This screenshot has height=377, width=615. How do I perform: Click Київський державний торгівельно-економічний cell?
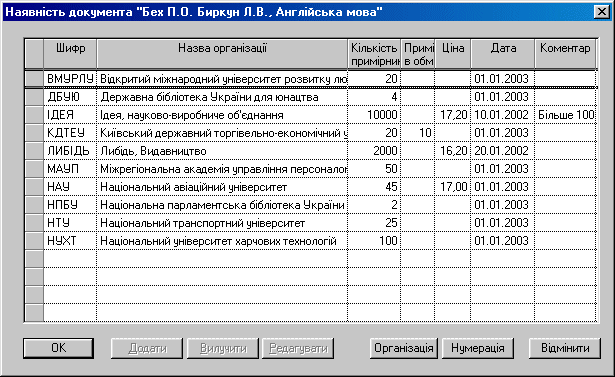pyautogui.click(x=222, y=133)
